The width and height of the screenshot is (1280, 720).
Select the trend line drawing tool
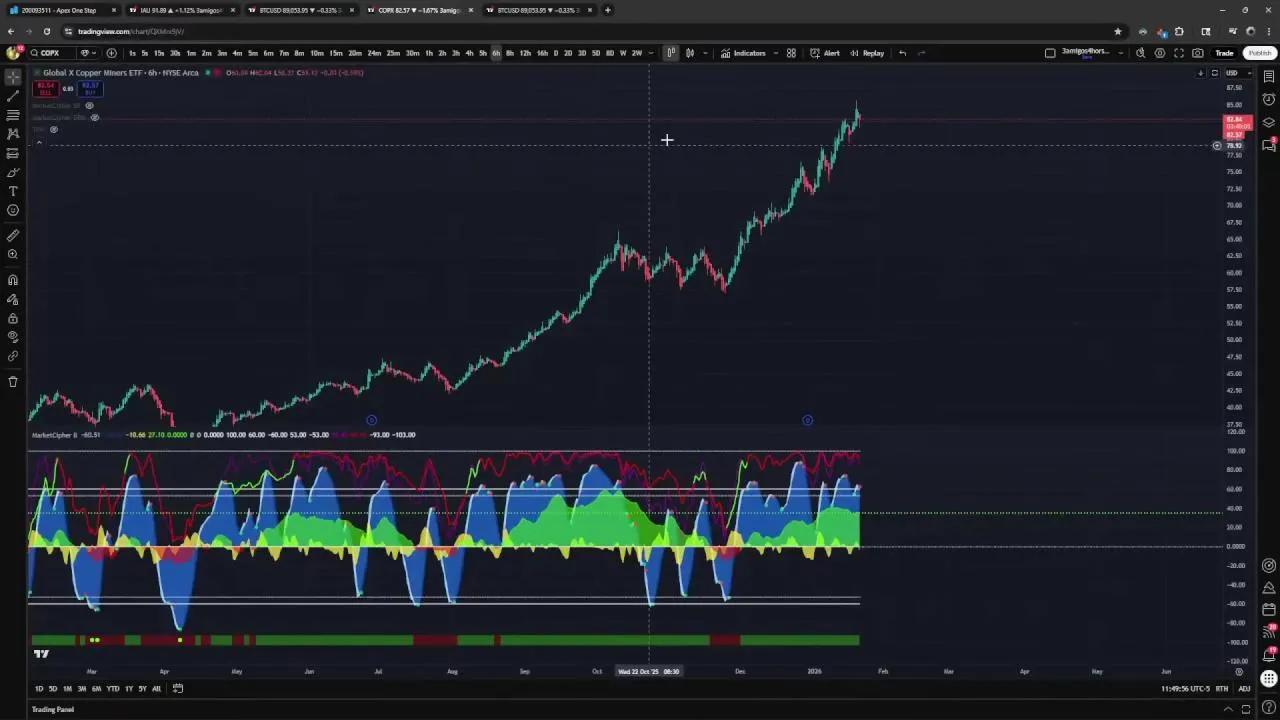coord(13,96)
